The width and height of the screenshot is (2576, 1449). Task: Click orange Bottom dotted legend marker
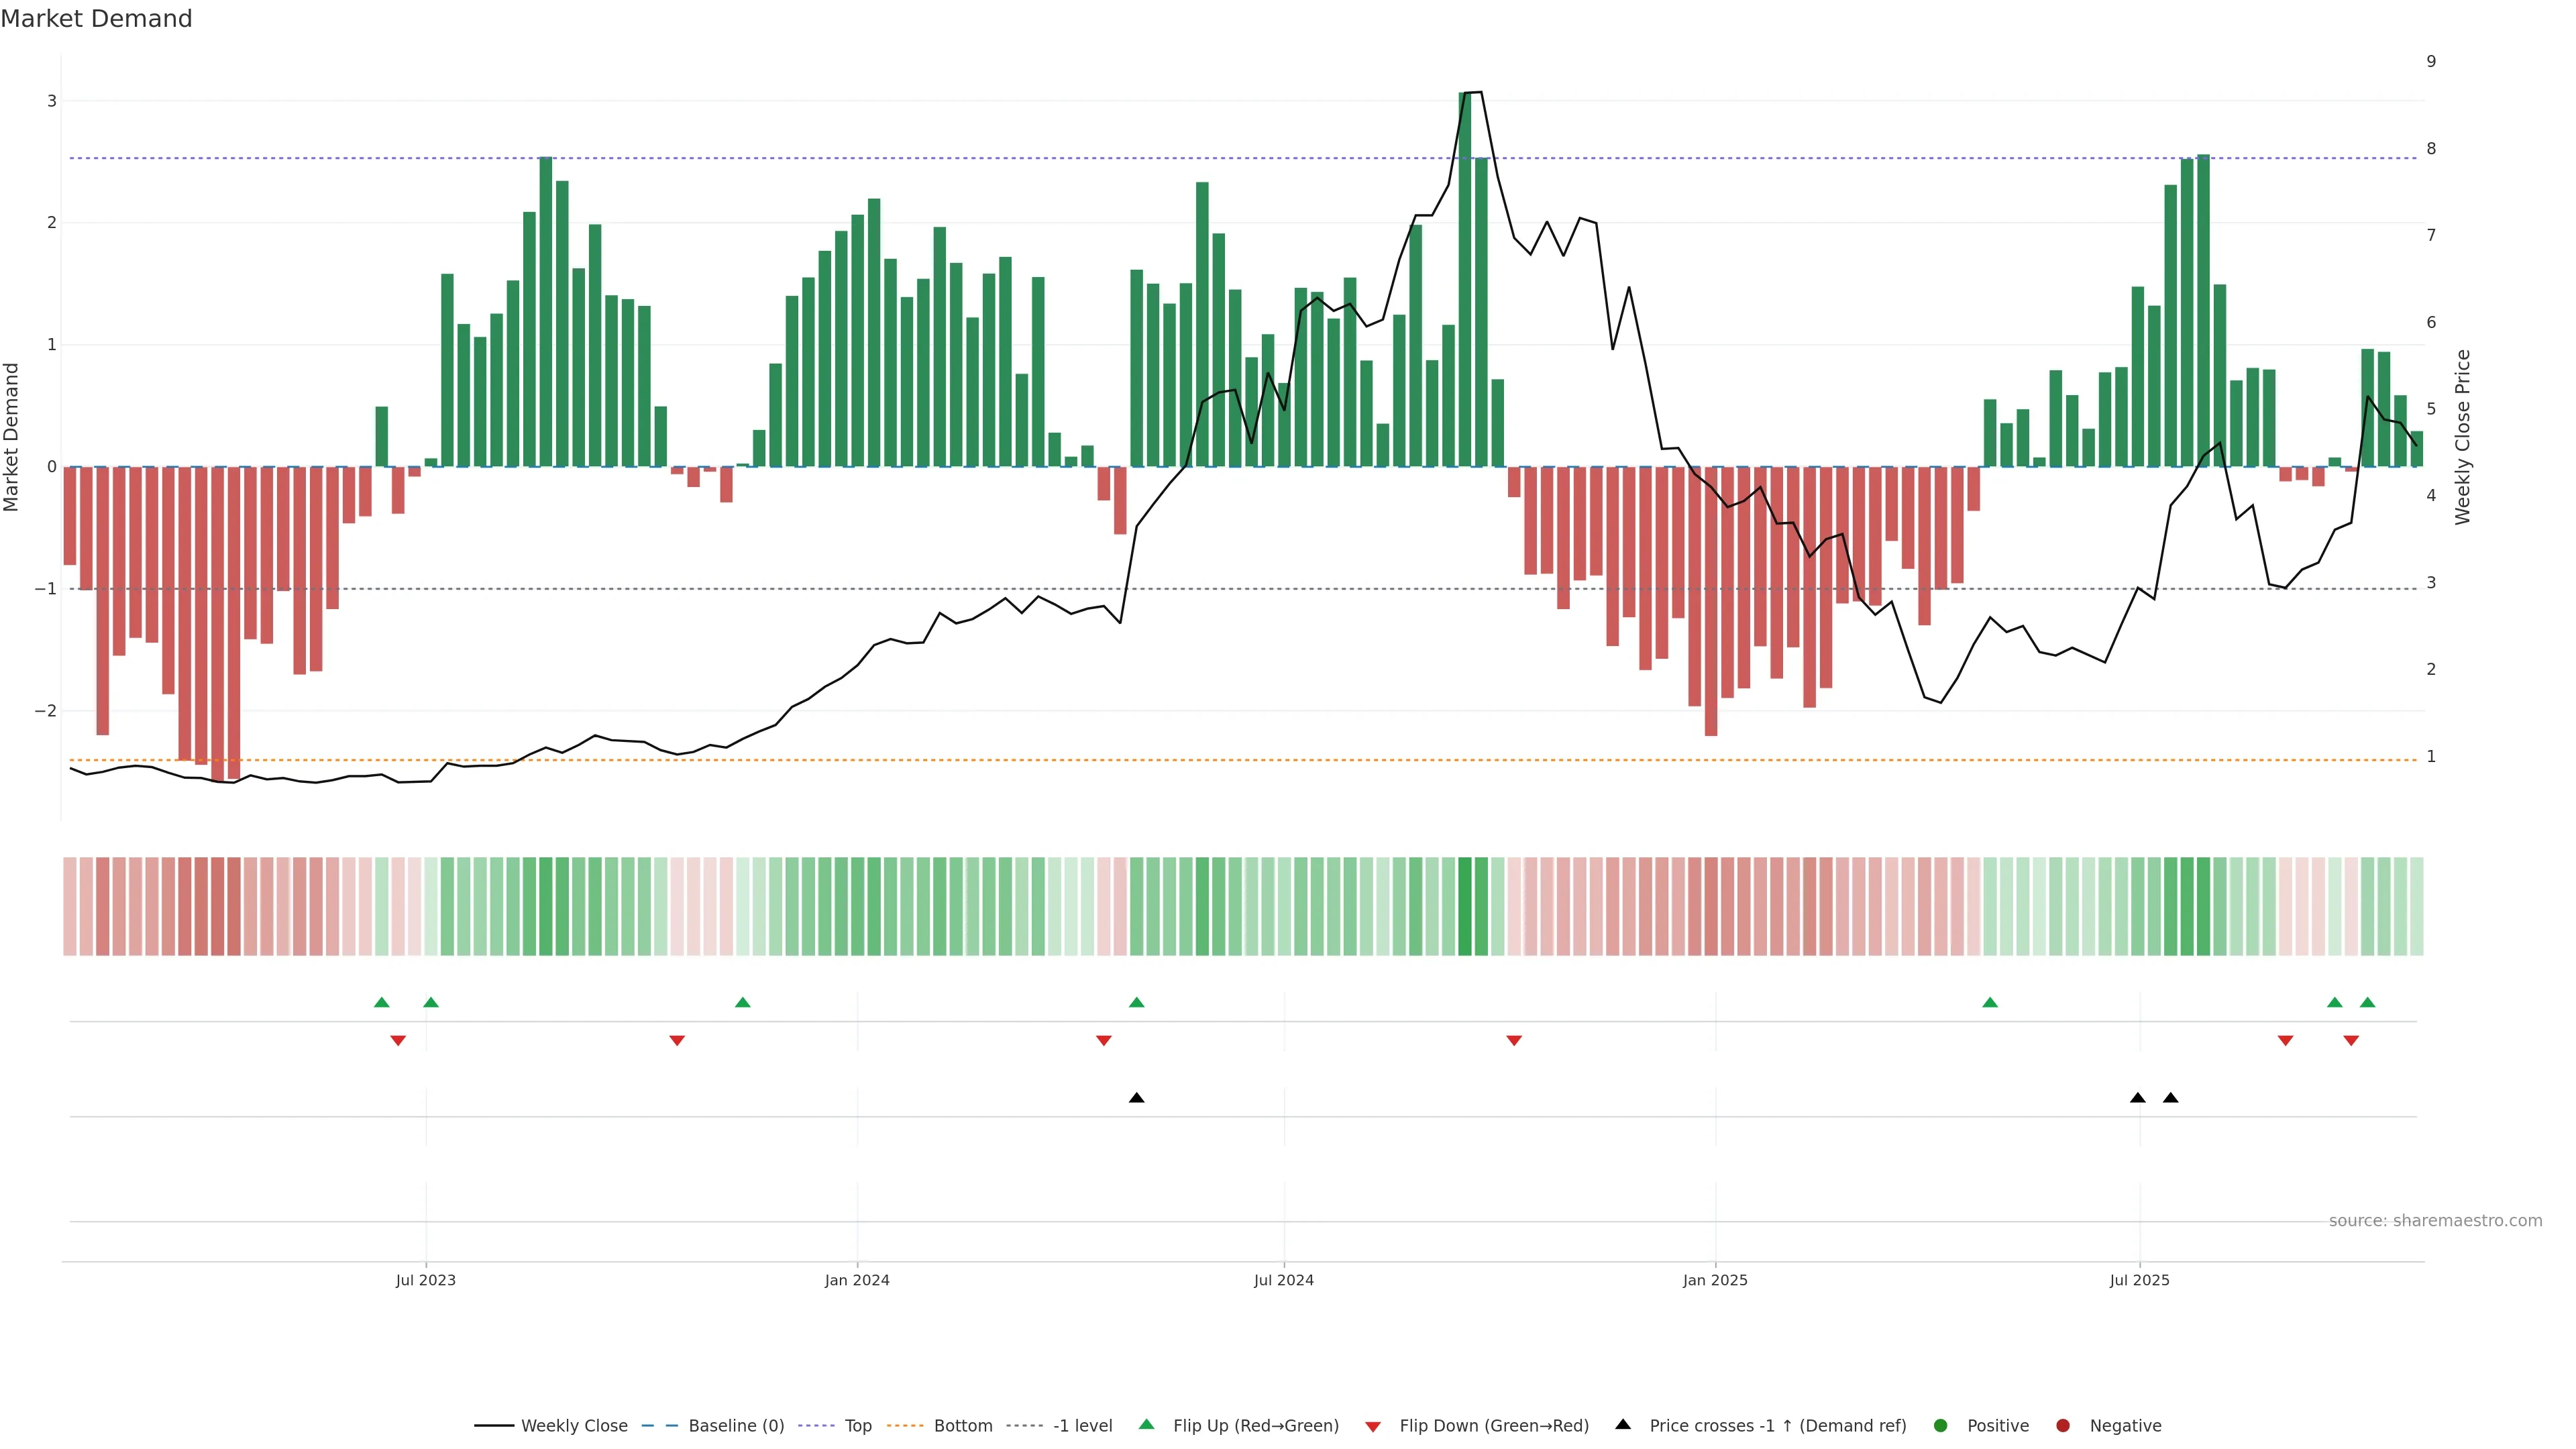(x=905, y=1426)
